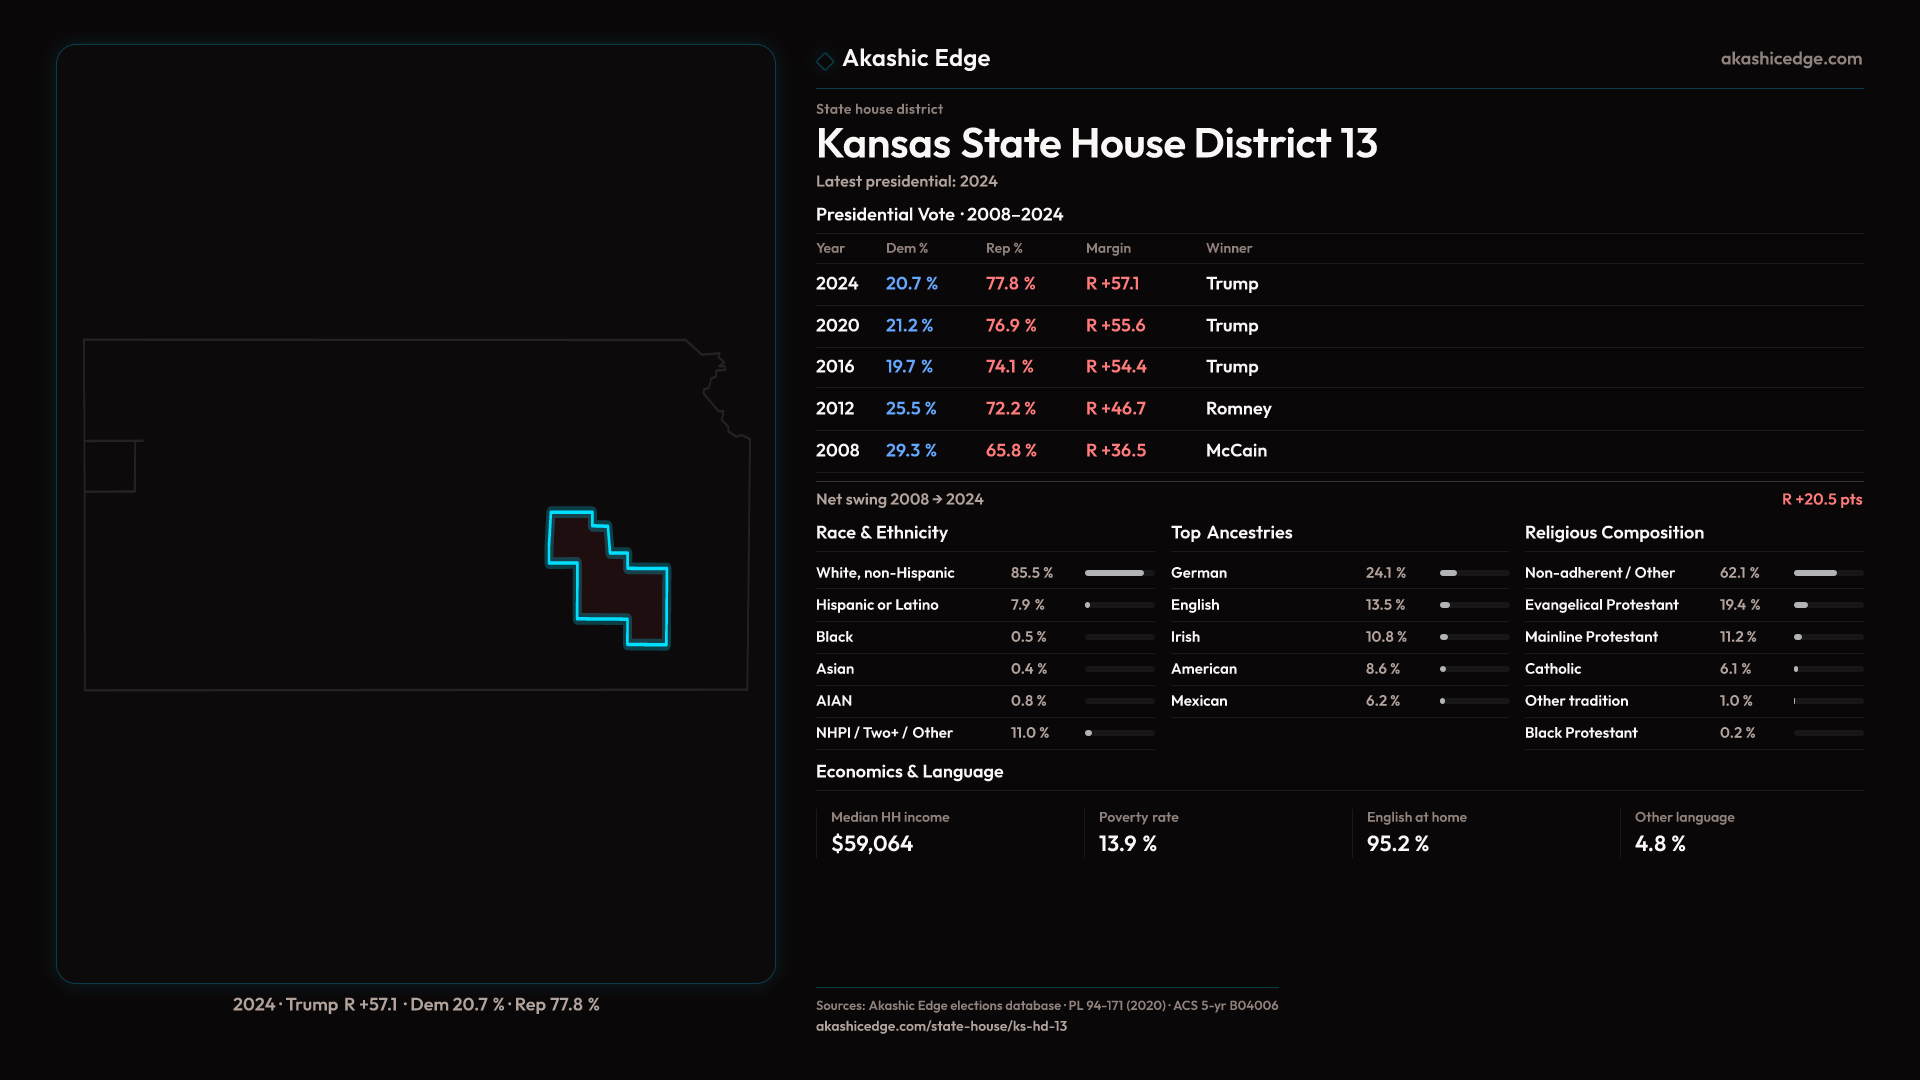Open the akashicedge.com/state-house/ks-hd-13 footer link
This screenshot has width=1920, height=1080.
pyautogui.click(x=941, y=1026)
